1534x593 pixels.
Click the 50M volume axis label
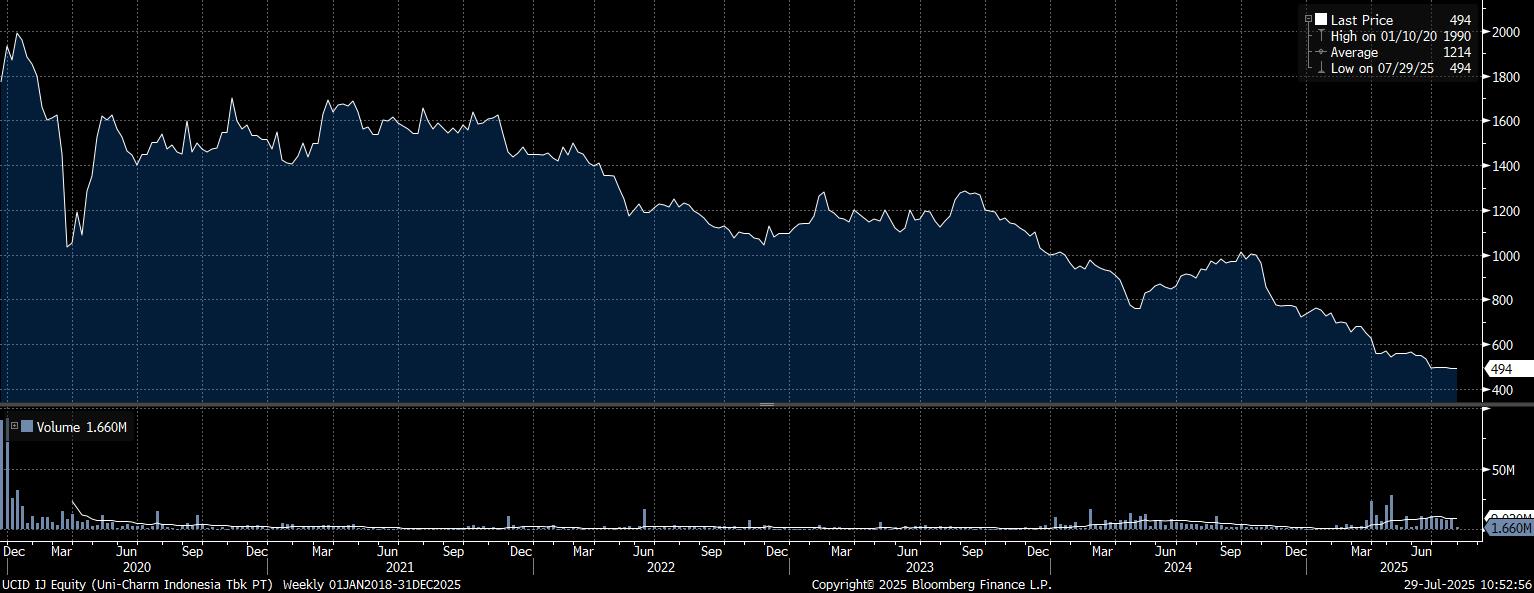pyautogui.click(x=1504, y=469)
